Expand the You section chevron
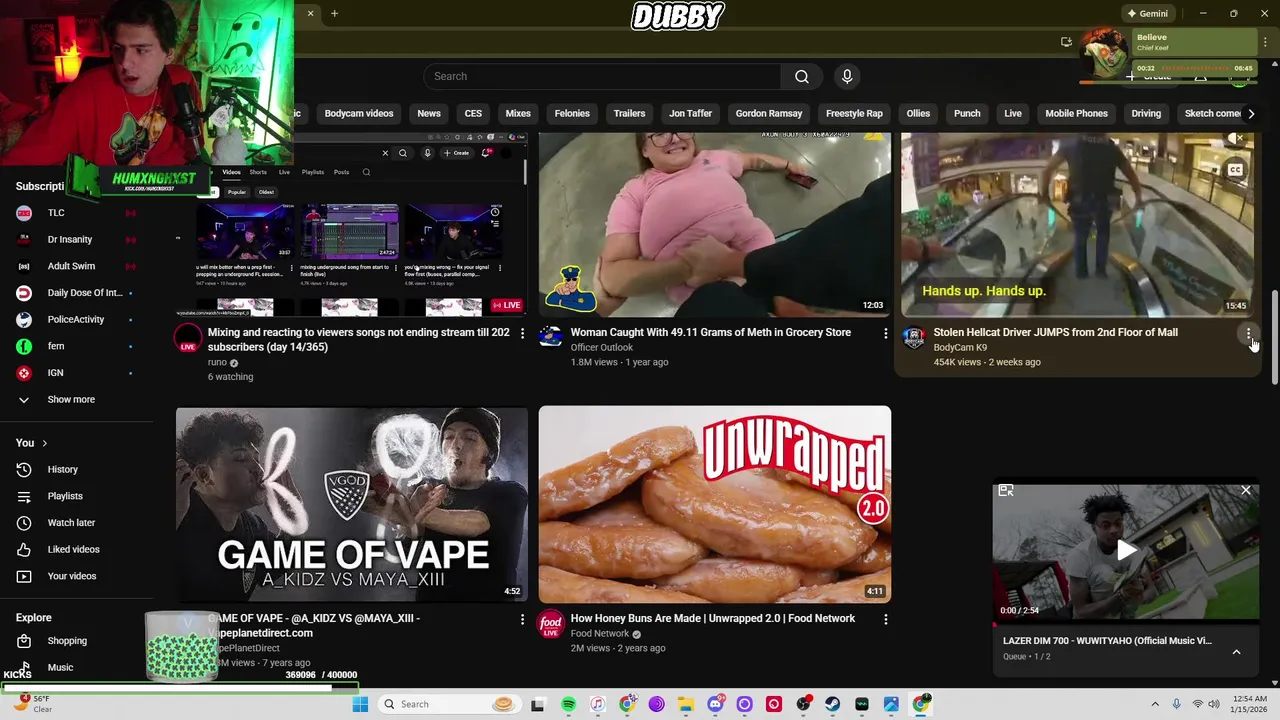1280x720 pixels. click(44, 443)
